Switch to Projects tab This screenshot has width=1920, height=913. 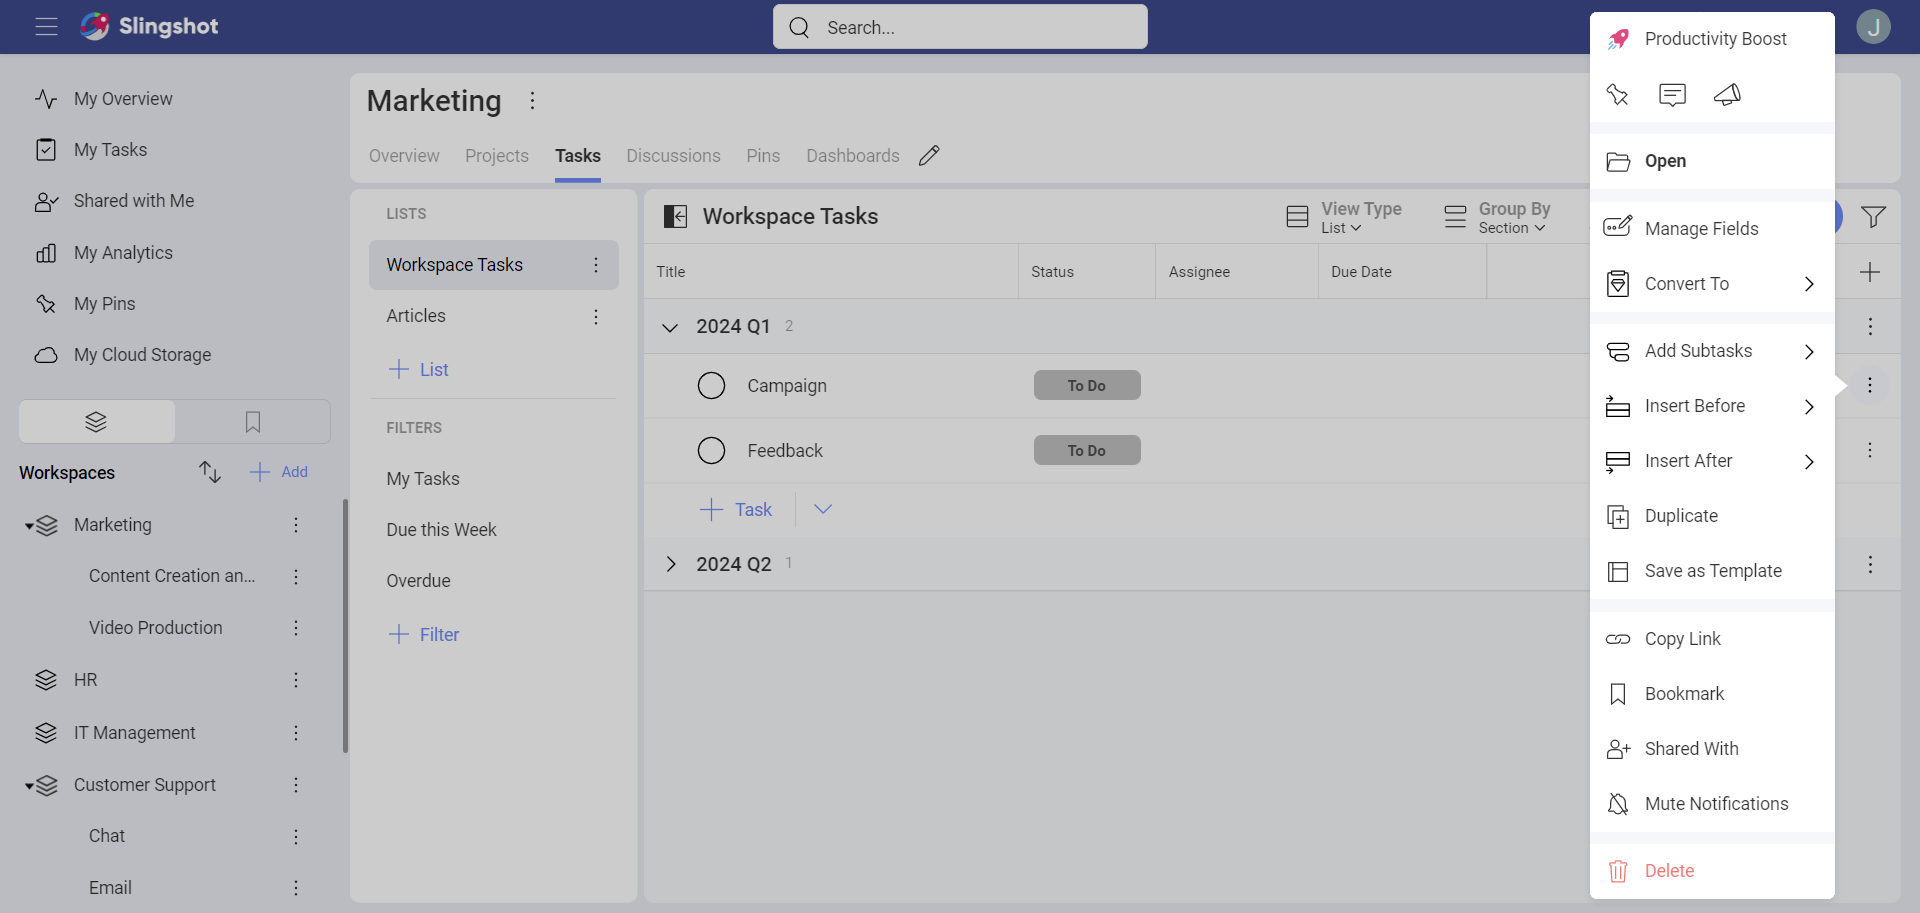click(497, 156)
